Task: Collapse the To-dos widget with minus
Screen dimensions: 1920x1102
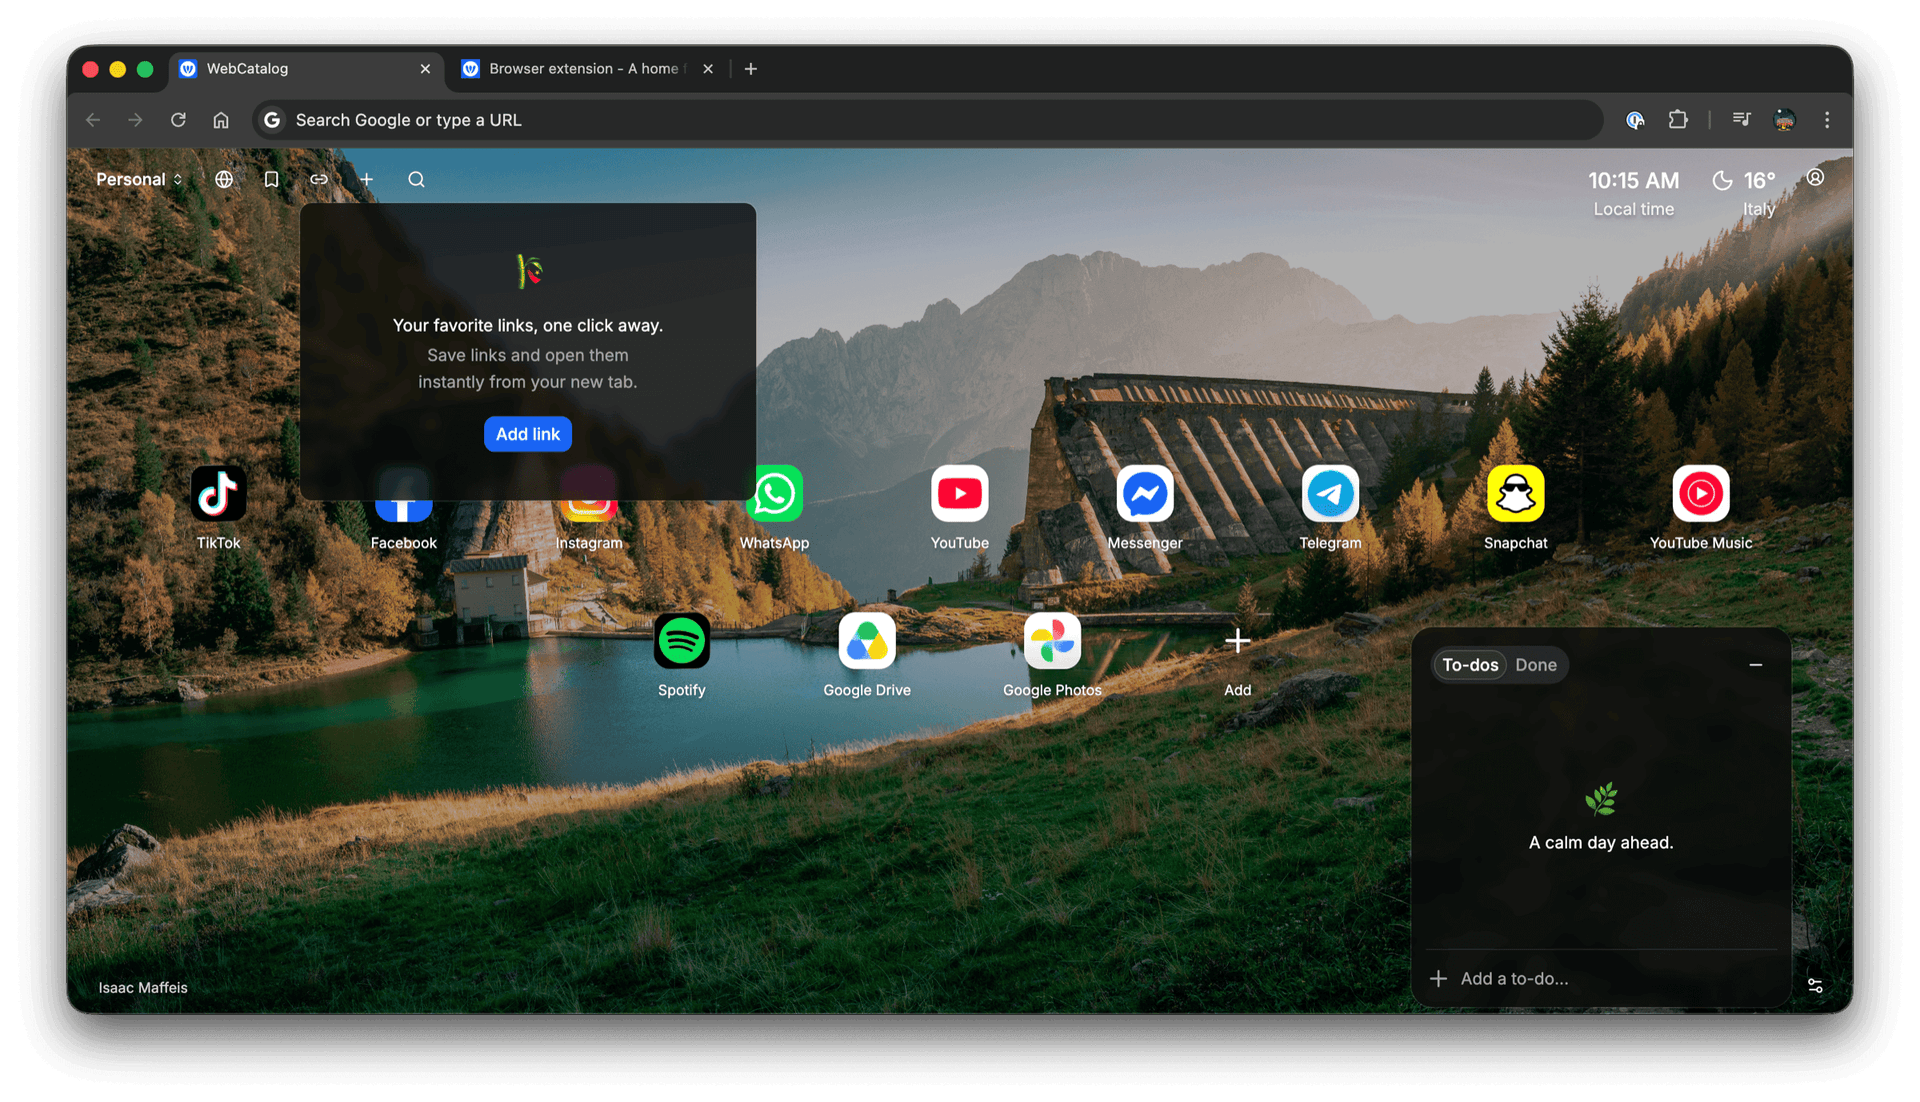Action: [x=1755, y=665]
